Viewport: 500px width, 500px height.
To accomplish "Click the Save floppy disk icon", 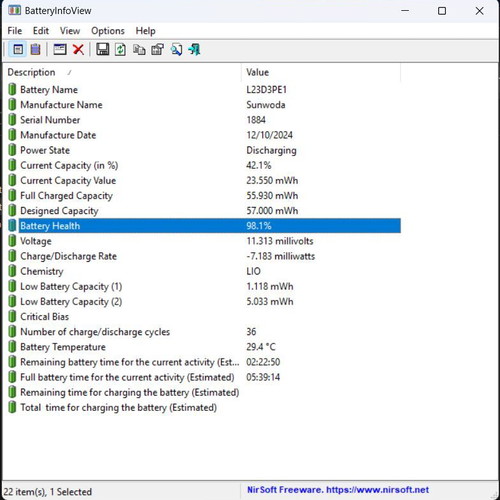I will 103,50.
